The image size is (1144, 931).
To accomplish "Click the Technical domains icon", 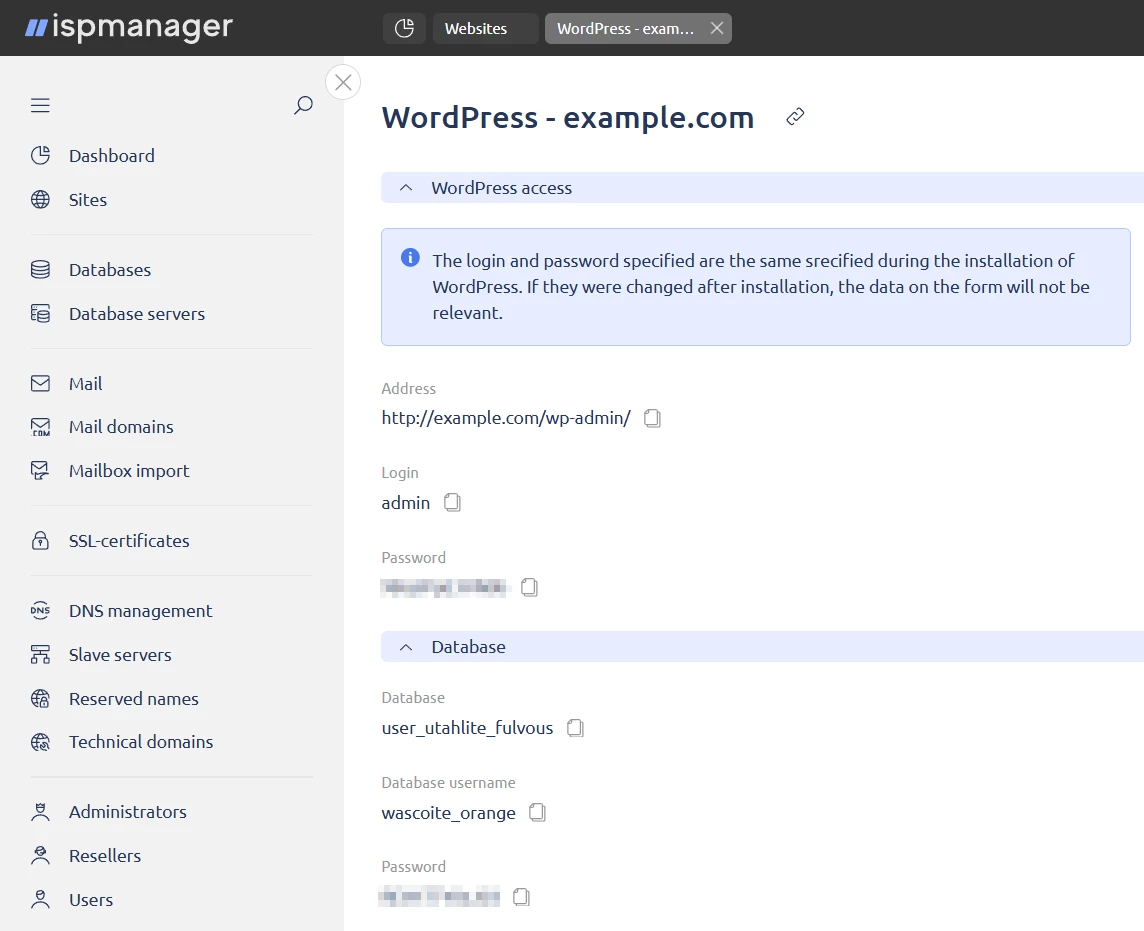I will [41, 742].
